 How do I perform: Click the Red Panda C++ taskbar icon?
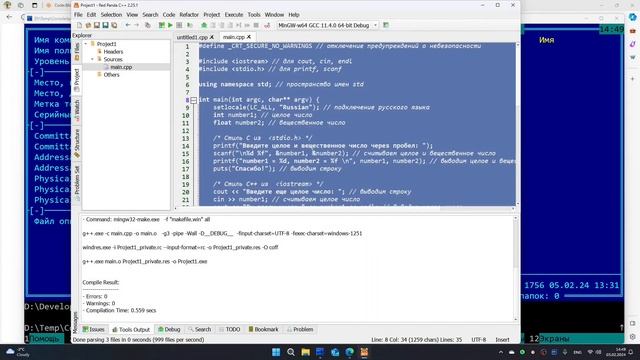click(x=364, y=352)
